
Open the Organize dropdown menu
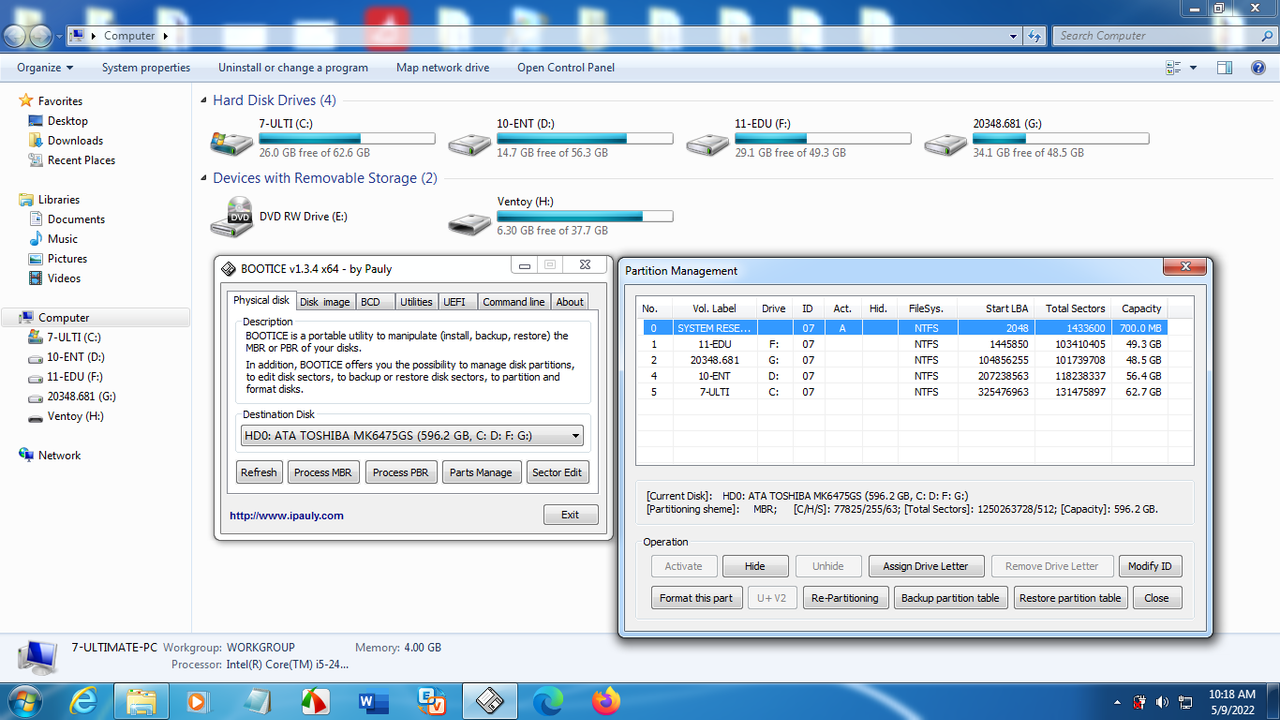click(x=45, y=68)
